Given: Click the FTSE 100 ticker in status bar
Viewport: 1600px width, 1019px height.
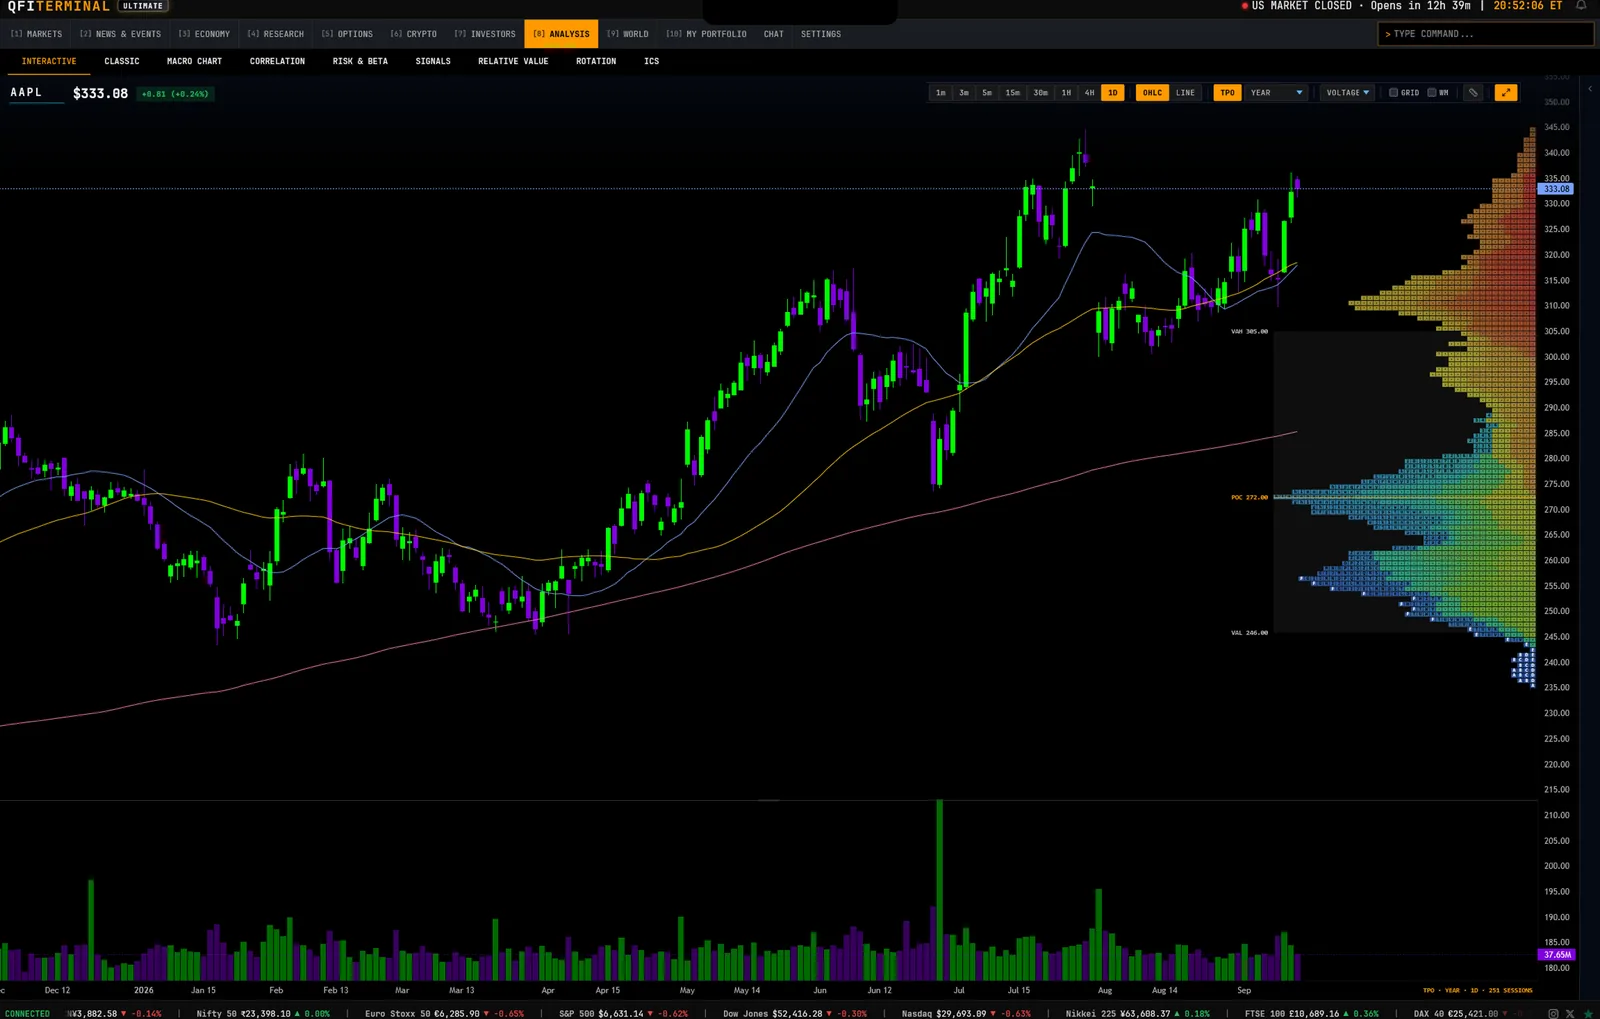Looking at the screenshot, I should [x=1312, y=1013].
